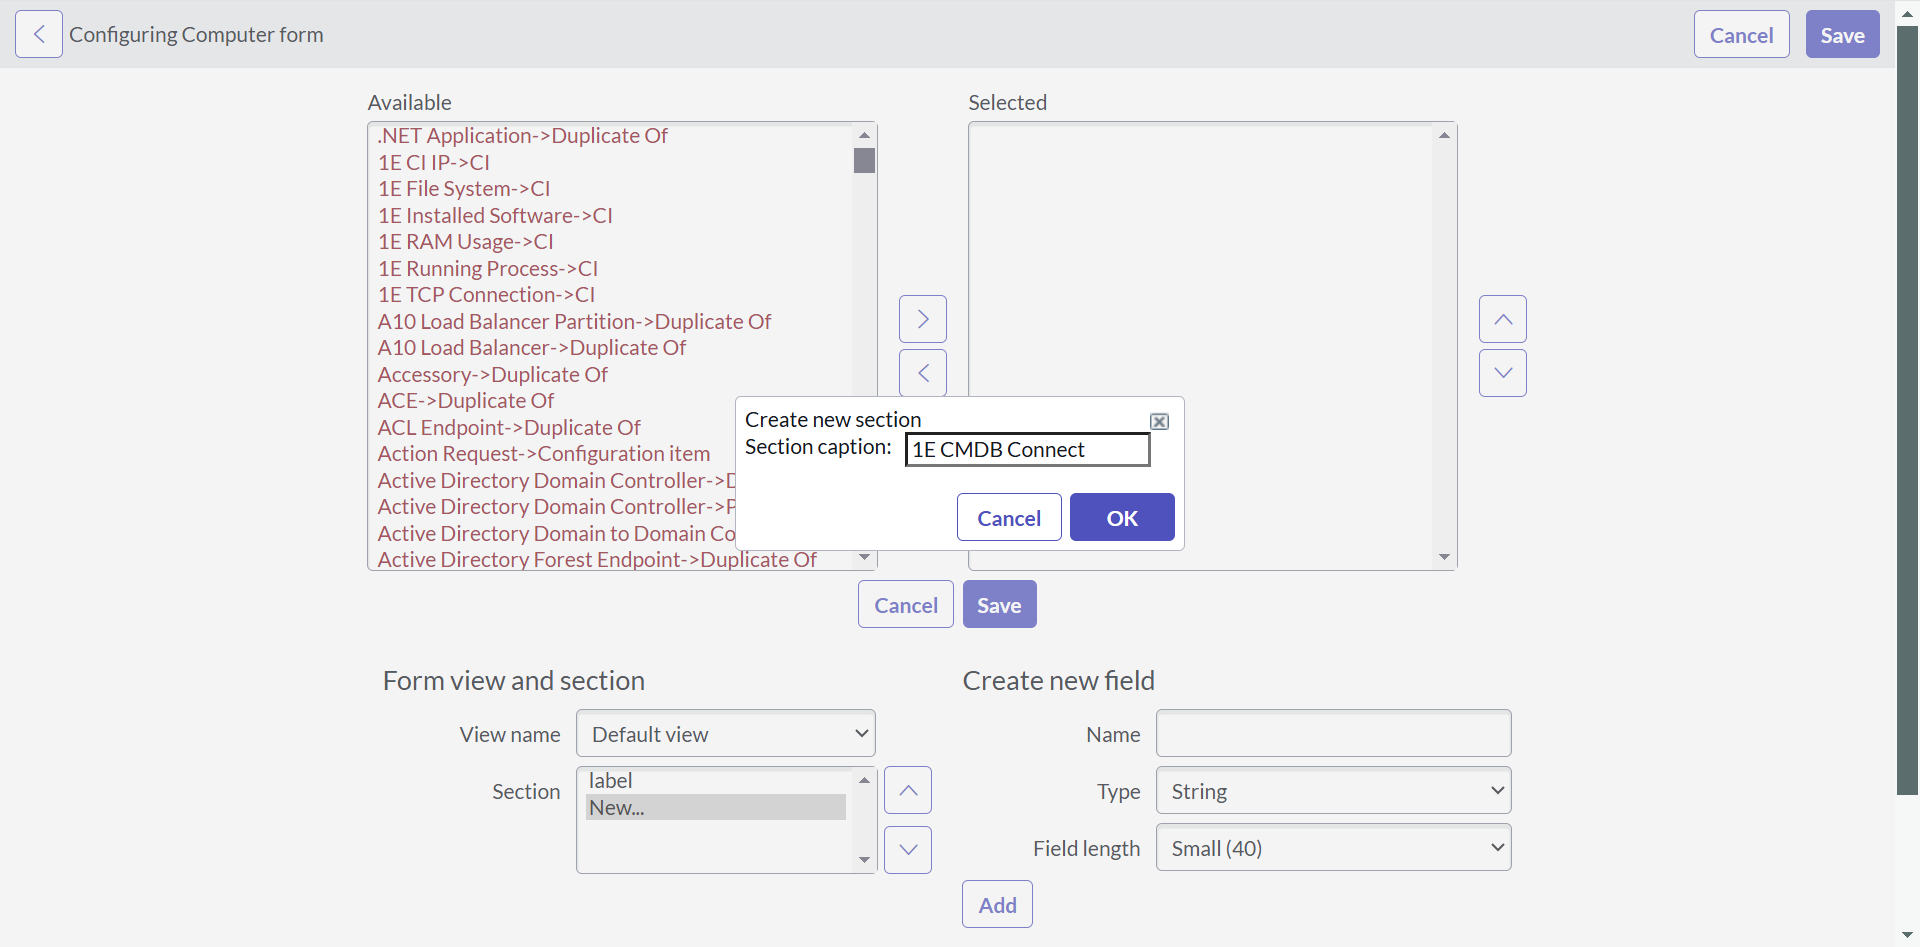Move selected field up in Selected list
The image size is (1920, 947).
pos(1502,319)
